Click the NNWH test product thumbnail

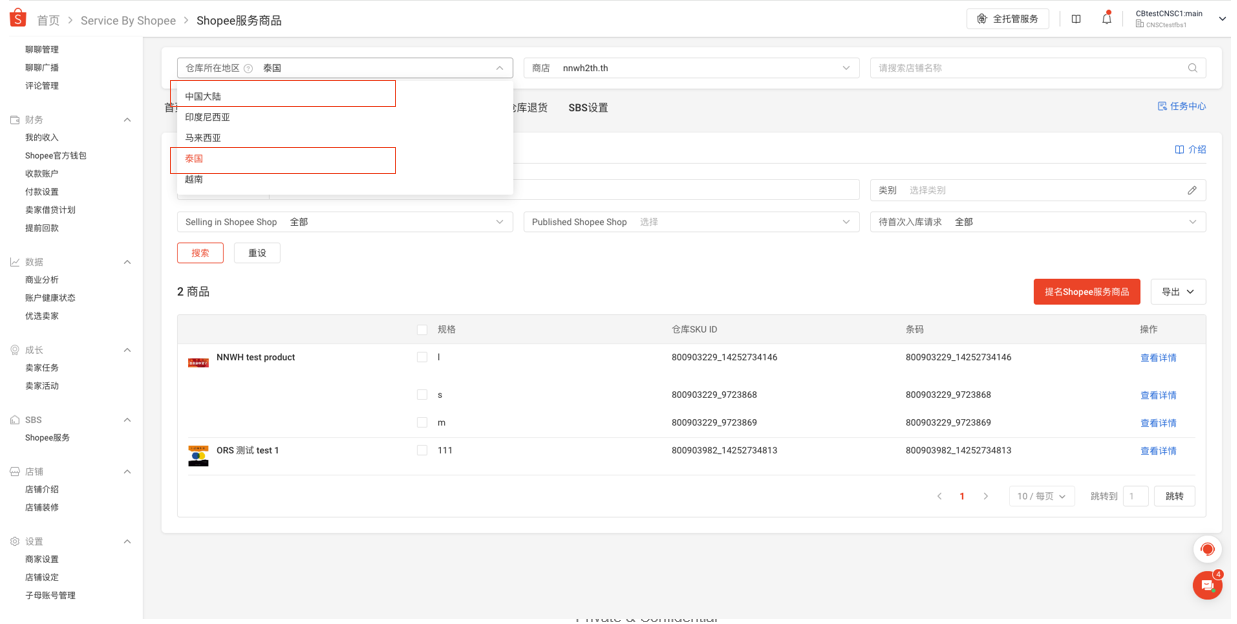click(x=198, y=362)
